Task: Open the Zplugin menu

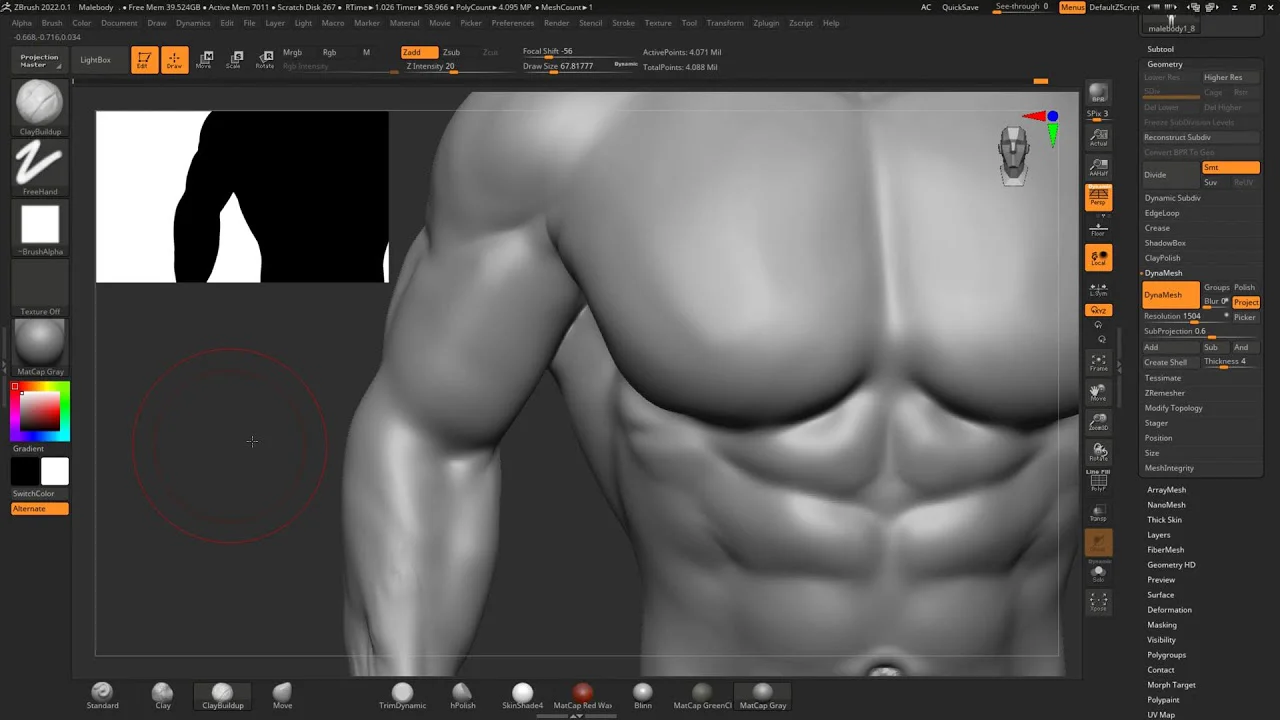Action: (x=766, y=23)
